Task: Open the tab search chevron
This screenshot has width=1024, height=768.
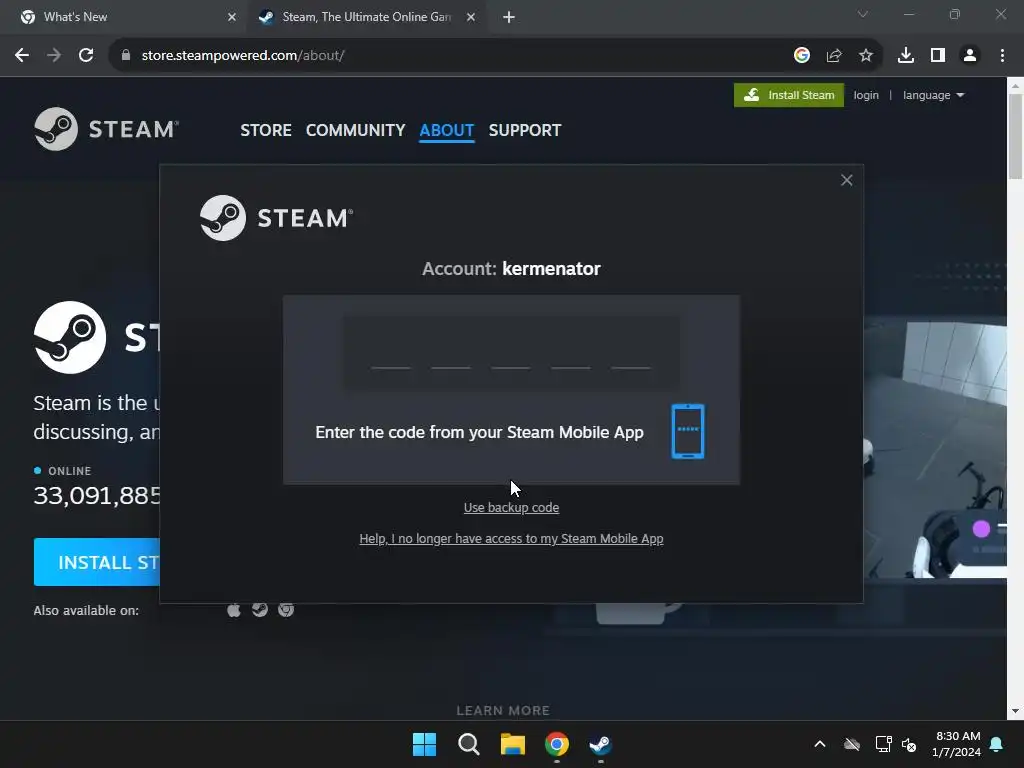Action: pyautogui.click(x=863, y=14)
